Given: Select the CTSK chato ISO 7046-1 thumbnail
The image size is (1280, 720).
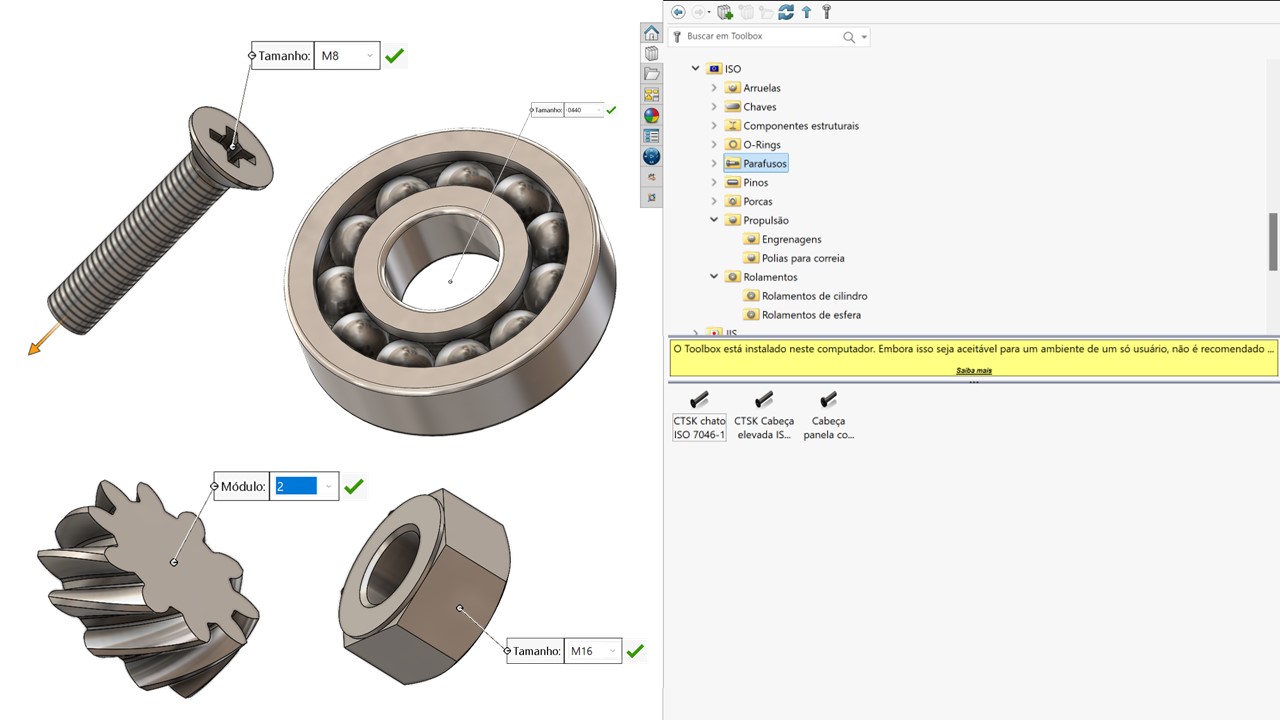Looking at the screenshot, I should (699, 417).
